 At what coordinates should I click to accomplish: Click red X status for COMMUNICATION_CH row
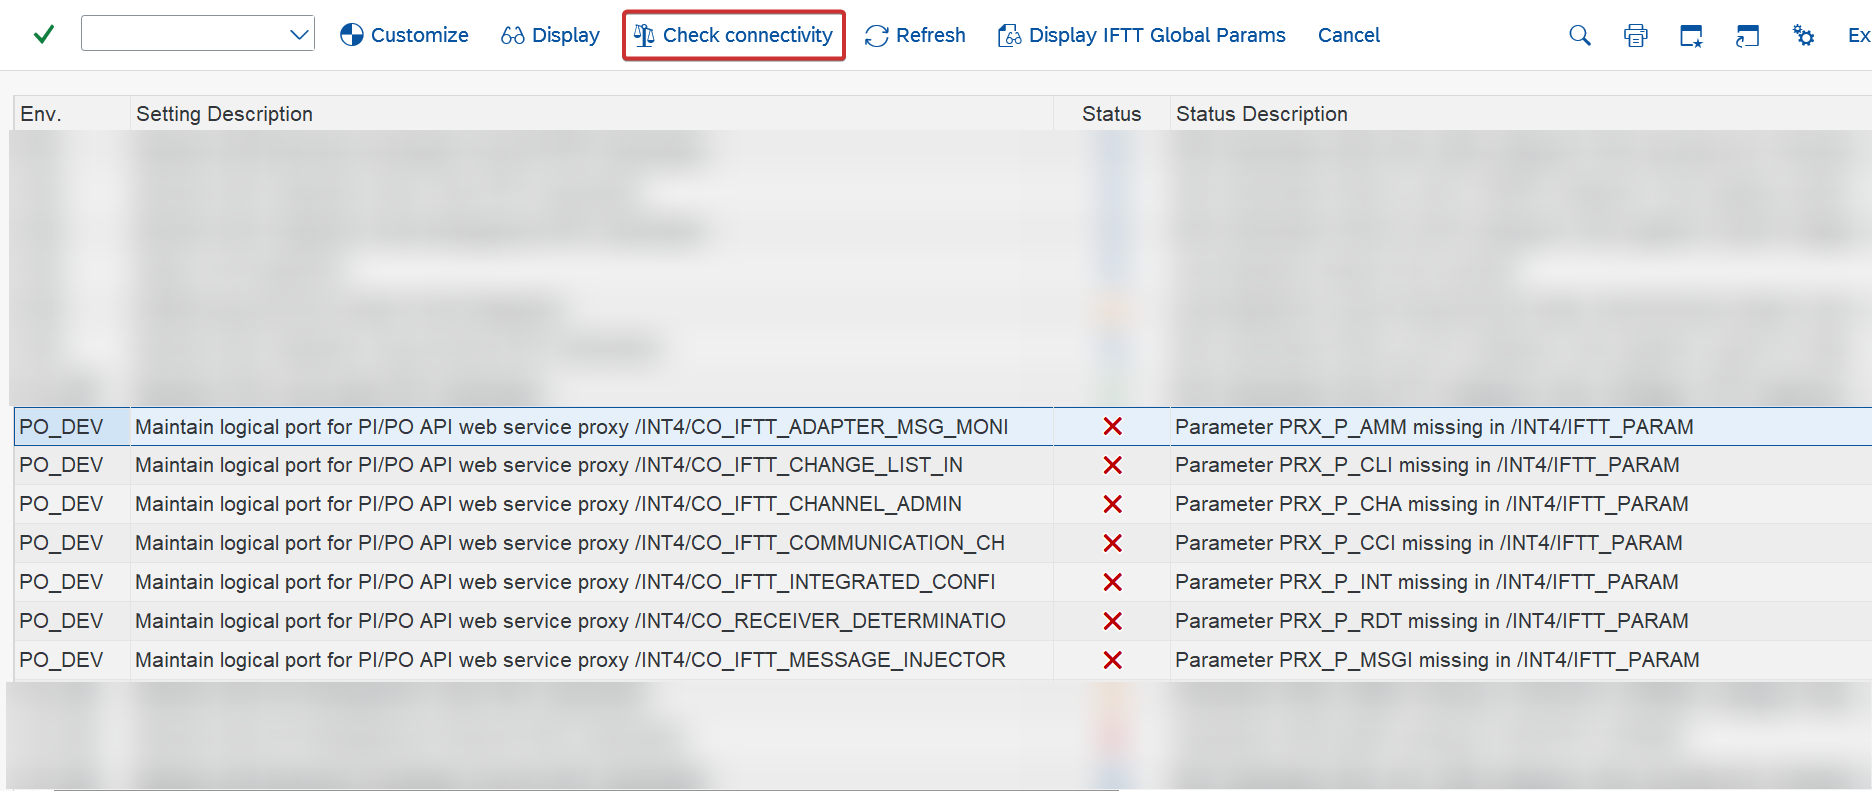tap(1112, 543)
